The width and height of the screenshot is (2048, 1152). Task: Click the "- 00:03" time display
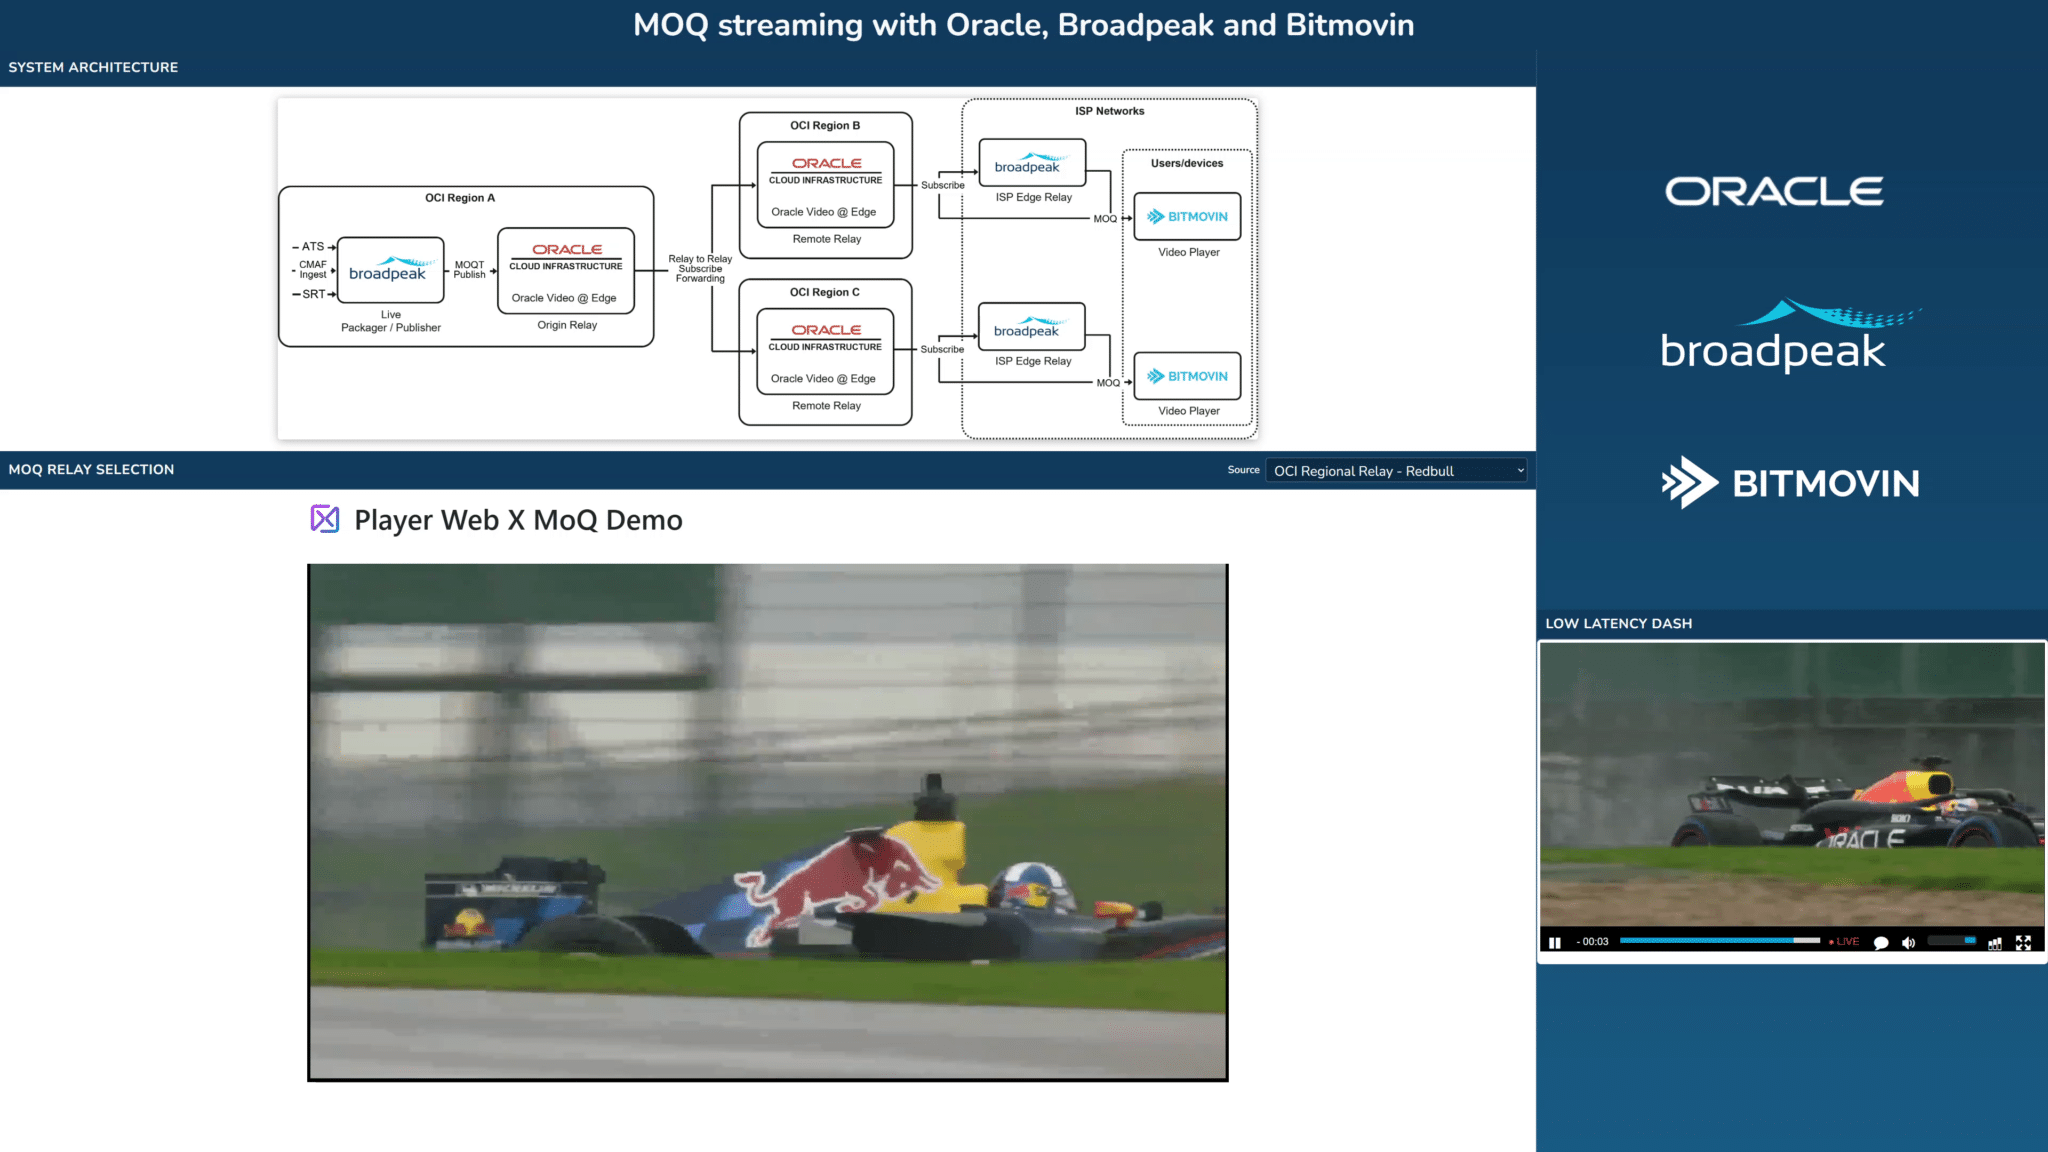[x=1593, y=942]
